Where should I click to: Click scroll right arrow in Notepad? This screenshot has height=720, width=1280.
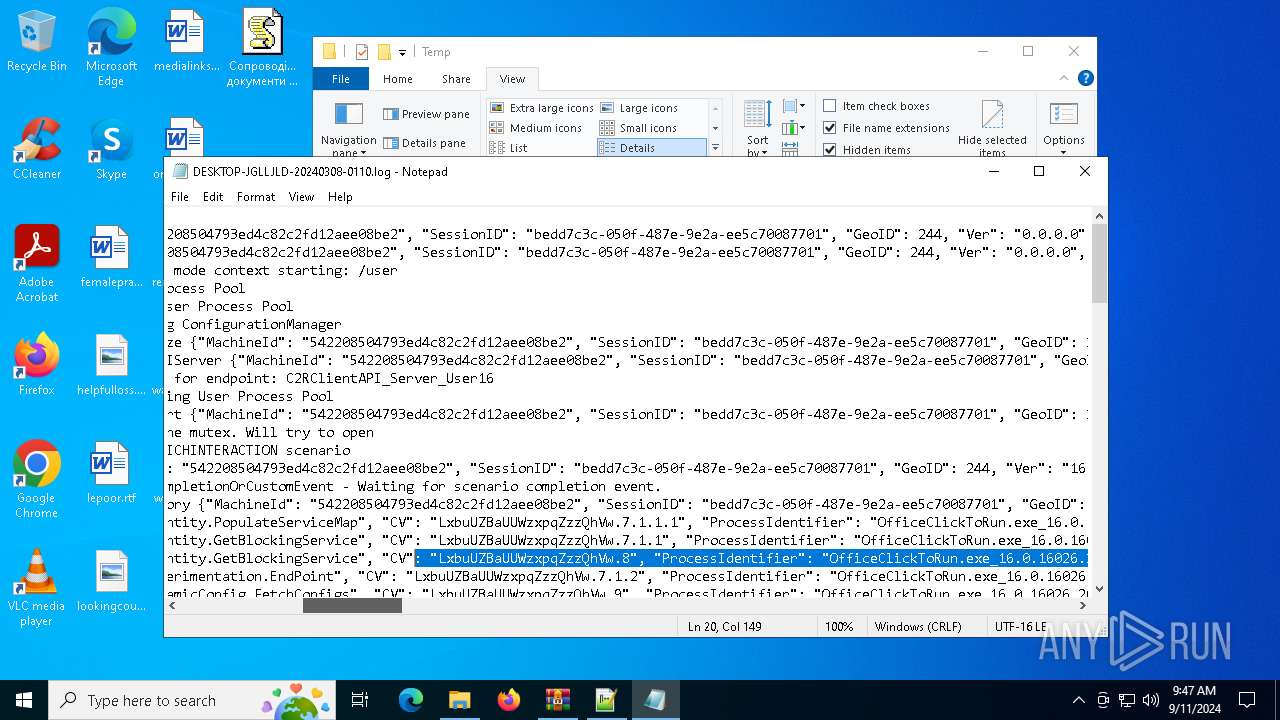1082,605
